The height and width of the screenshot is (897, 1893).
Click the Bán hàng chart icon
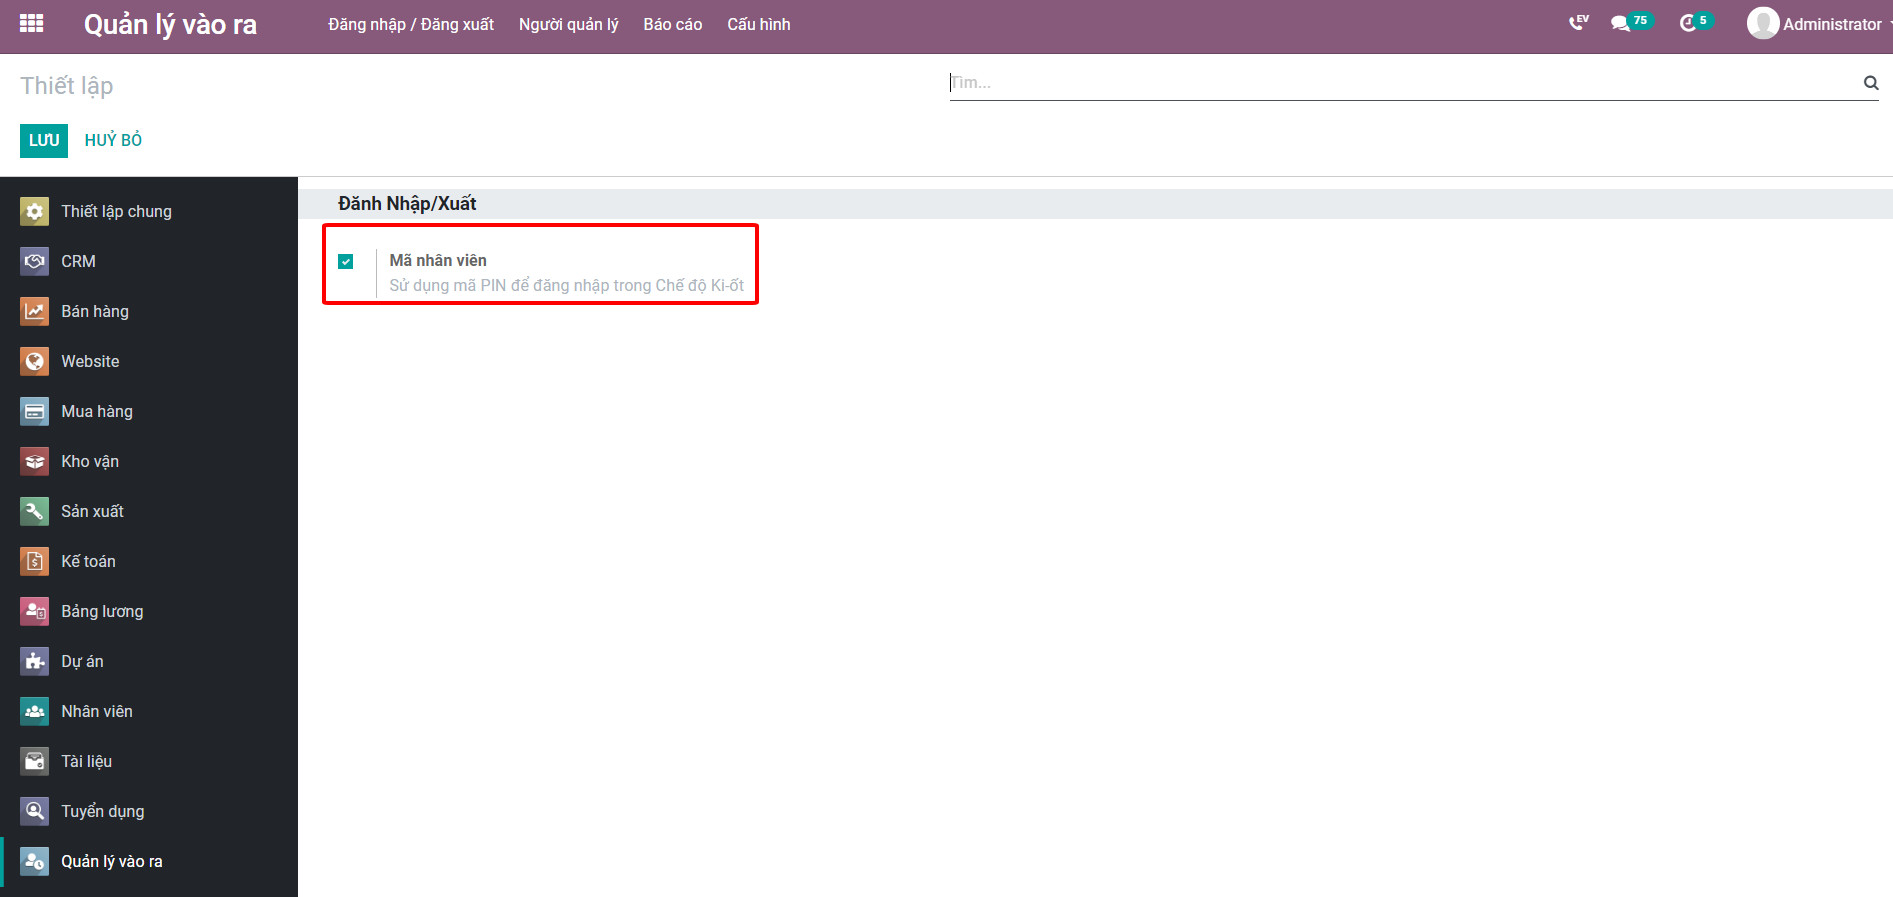coord(34,311)
